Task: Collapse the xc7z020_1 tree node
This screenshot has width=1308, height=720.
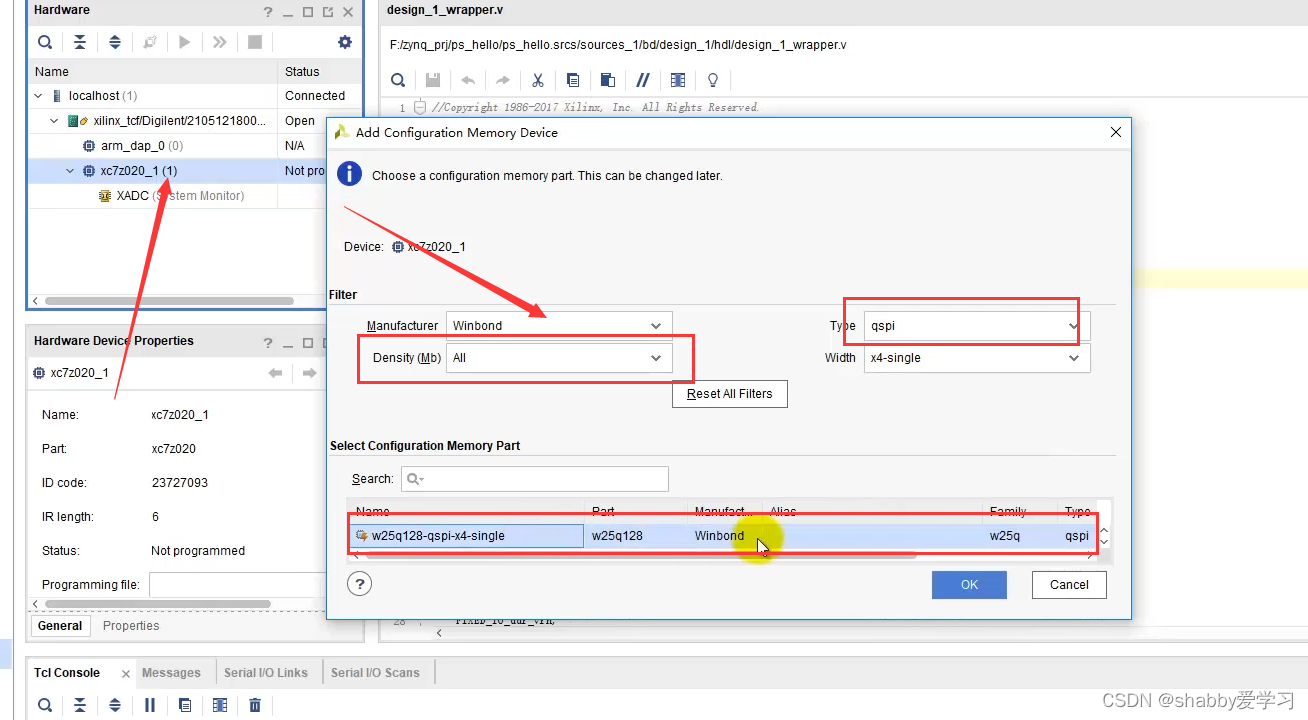Action: [71, 171]
